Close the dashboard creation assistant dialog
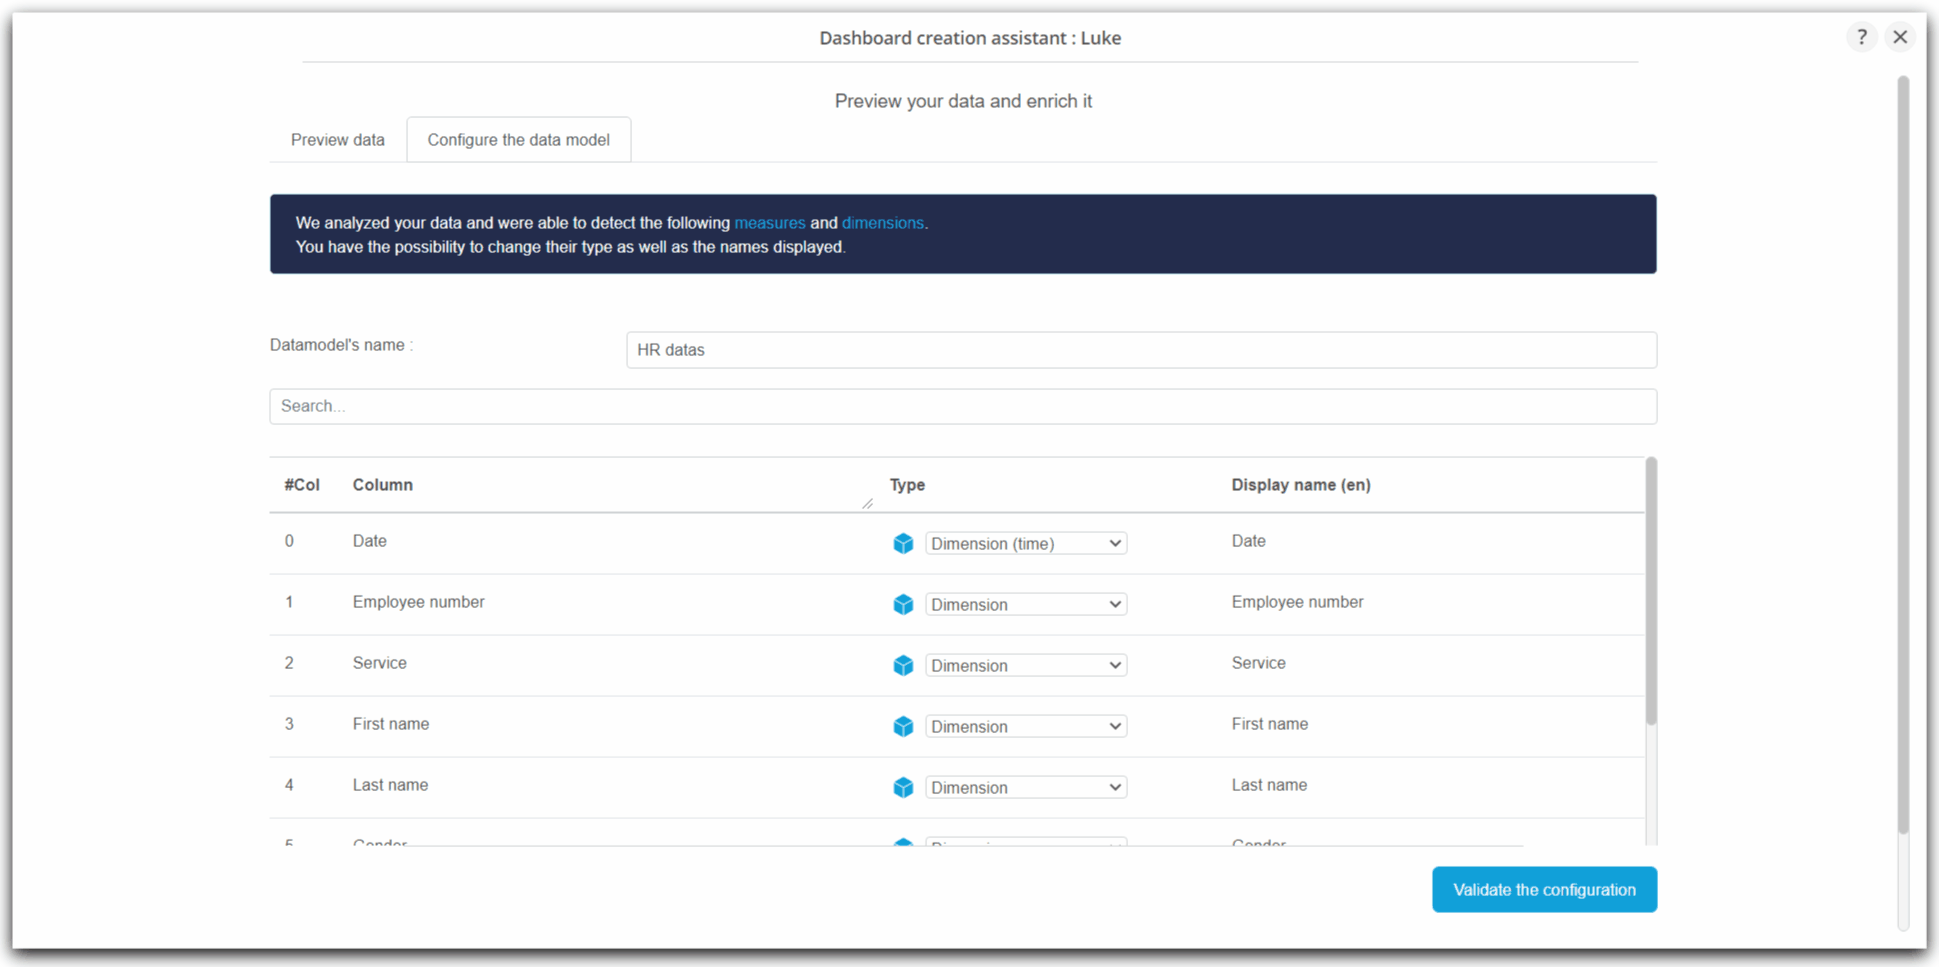 (x=1900, y=37)
